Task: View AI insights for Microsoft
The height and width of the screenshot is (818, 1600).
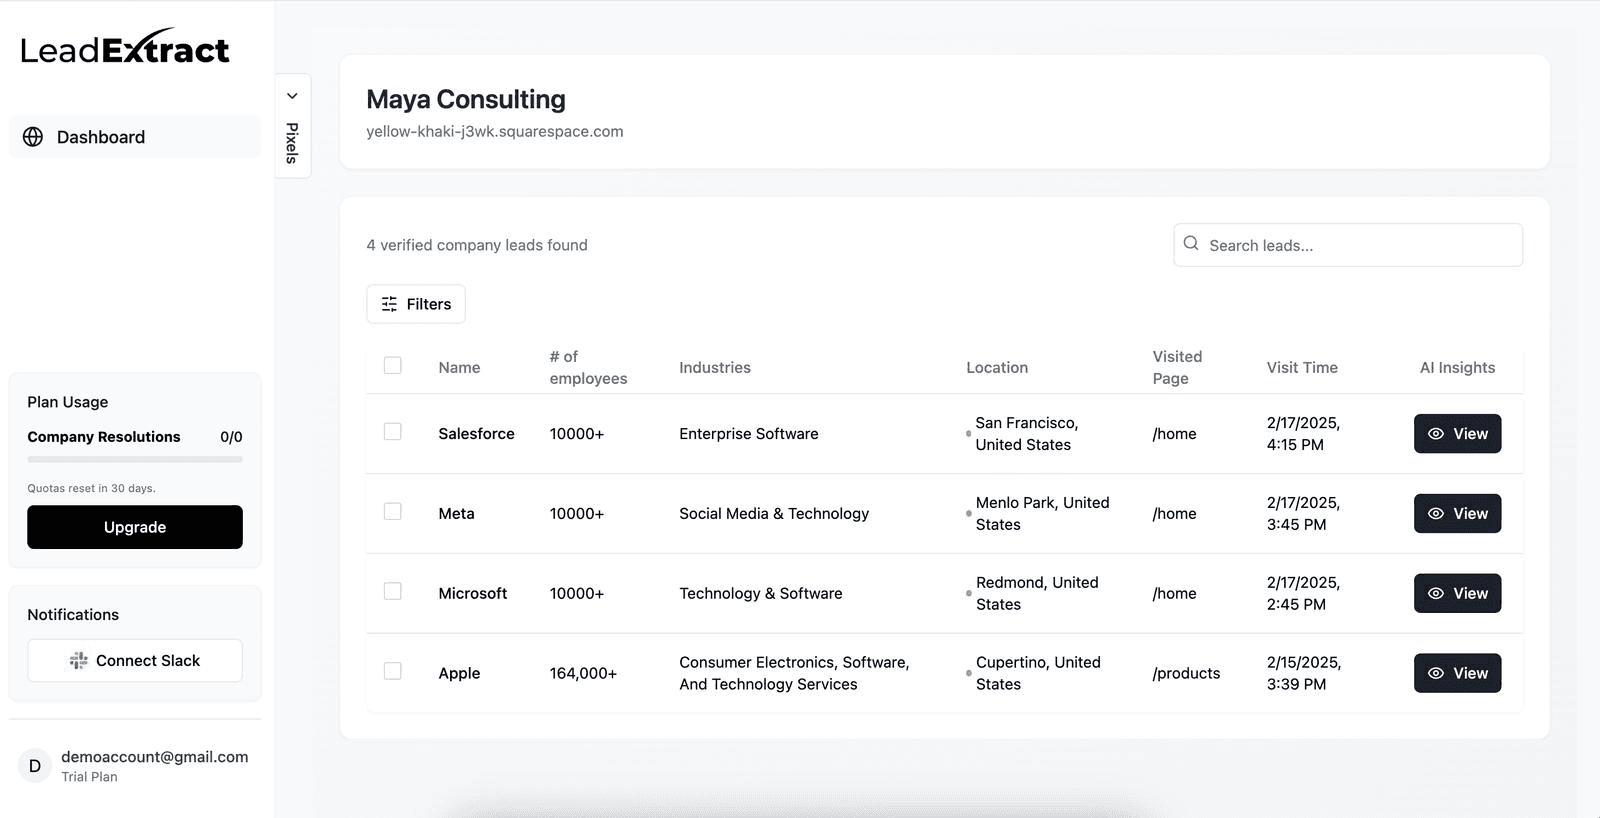Action: tap(1457, 594)
